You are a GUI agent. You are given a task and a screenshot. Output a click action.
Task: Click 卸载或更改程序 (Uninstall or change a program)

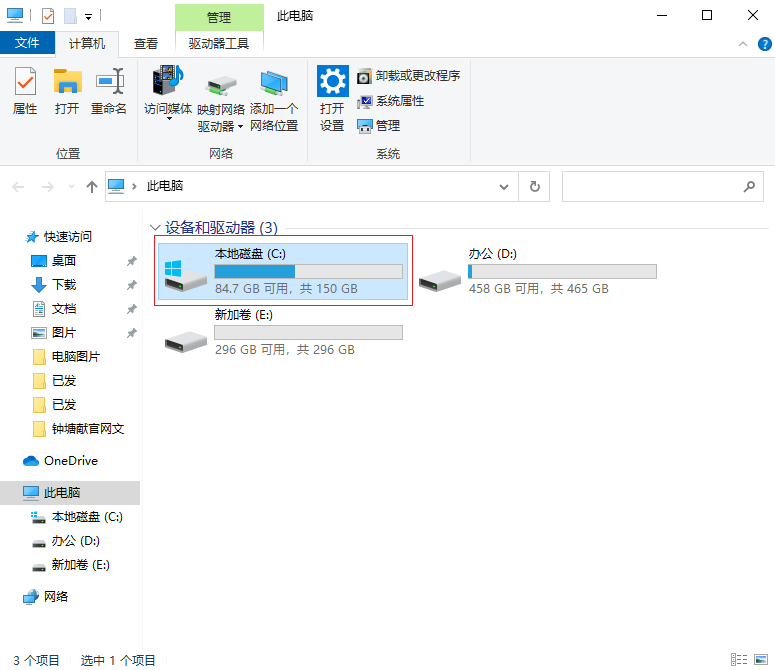point(408,76)
